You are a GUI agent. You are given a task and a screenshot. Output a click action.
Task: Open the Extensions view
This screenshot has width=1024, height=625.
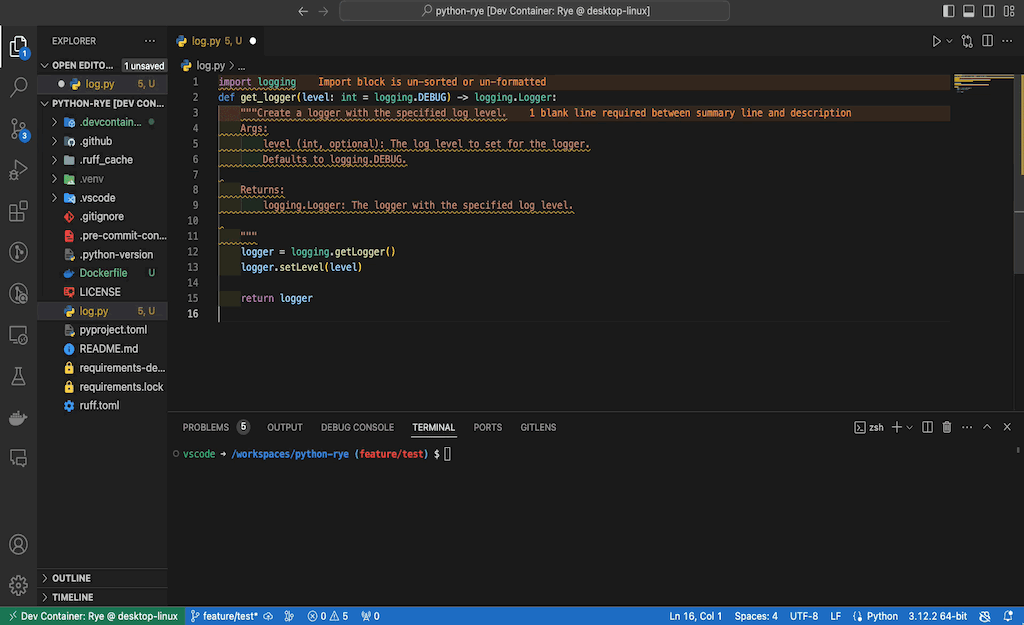click(x=18, y=211)
